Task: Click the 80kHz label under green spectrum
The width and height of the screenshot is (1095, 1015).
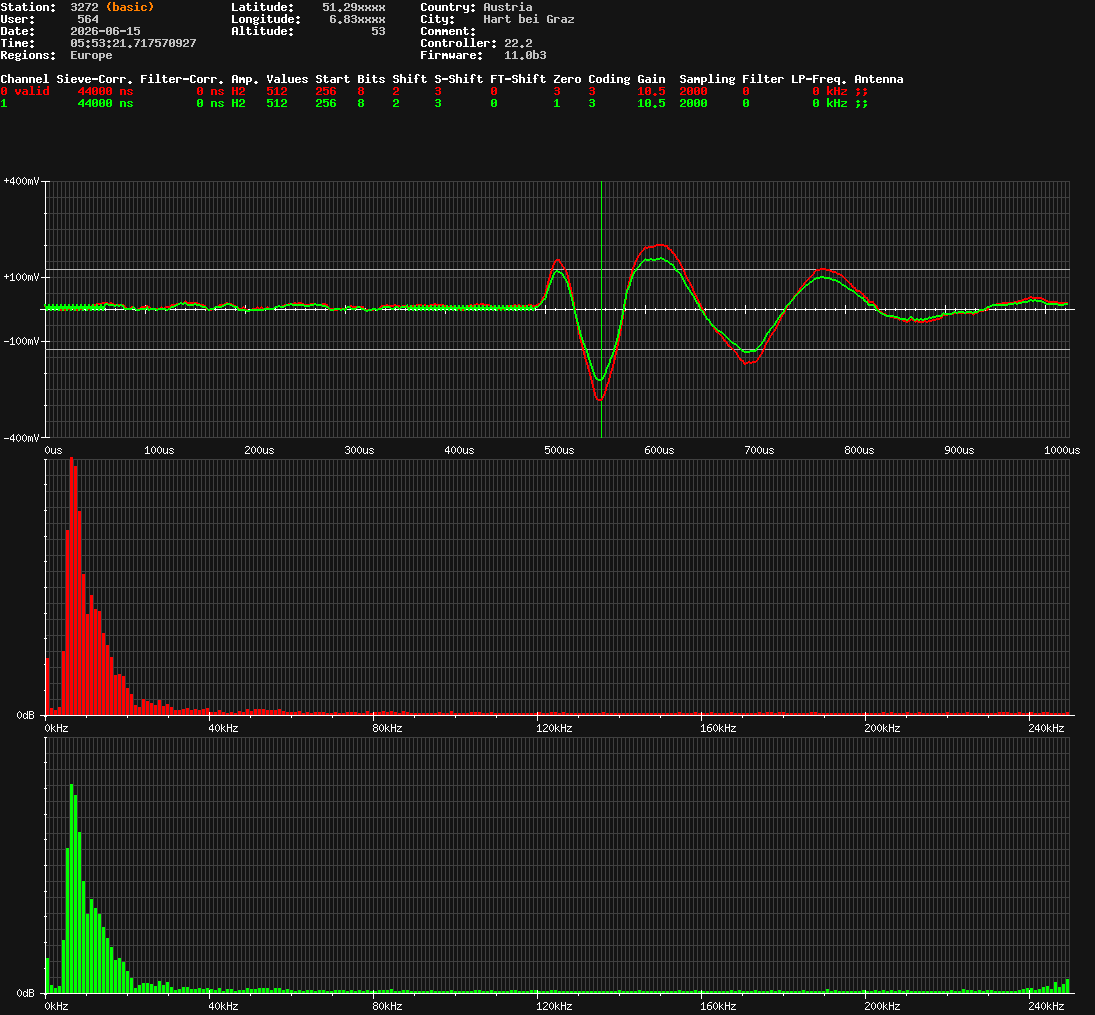Action: [x=387, y=1006]
